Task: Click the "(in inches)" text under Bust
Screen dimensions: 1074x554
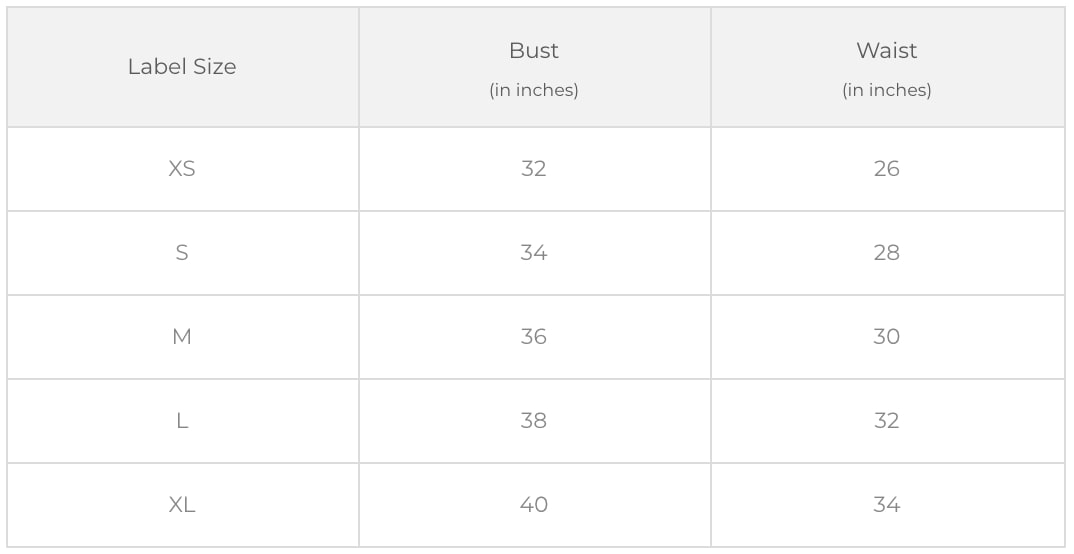Action: [x=534, y=90]
